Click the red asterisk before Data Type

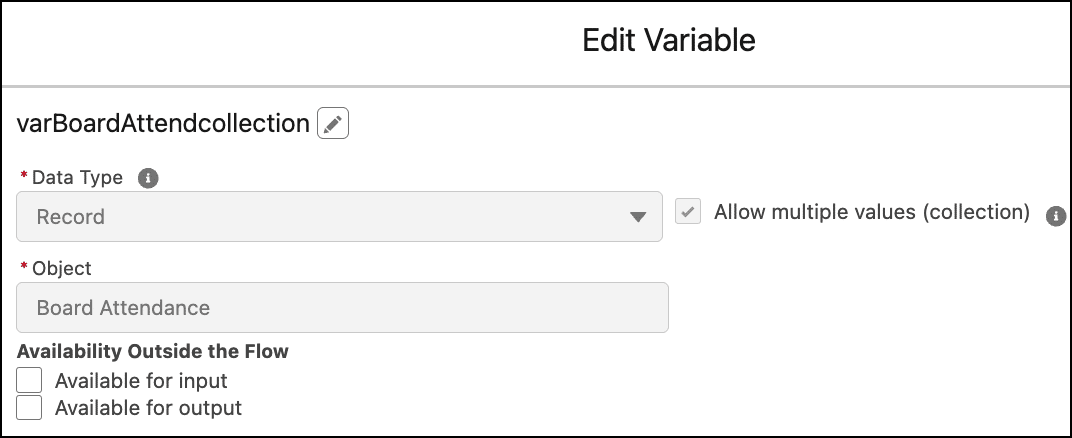pos(24,176)
